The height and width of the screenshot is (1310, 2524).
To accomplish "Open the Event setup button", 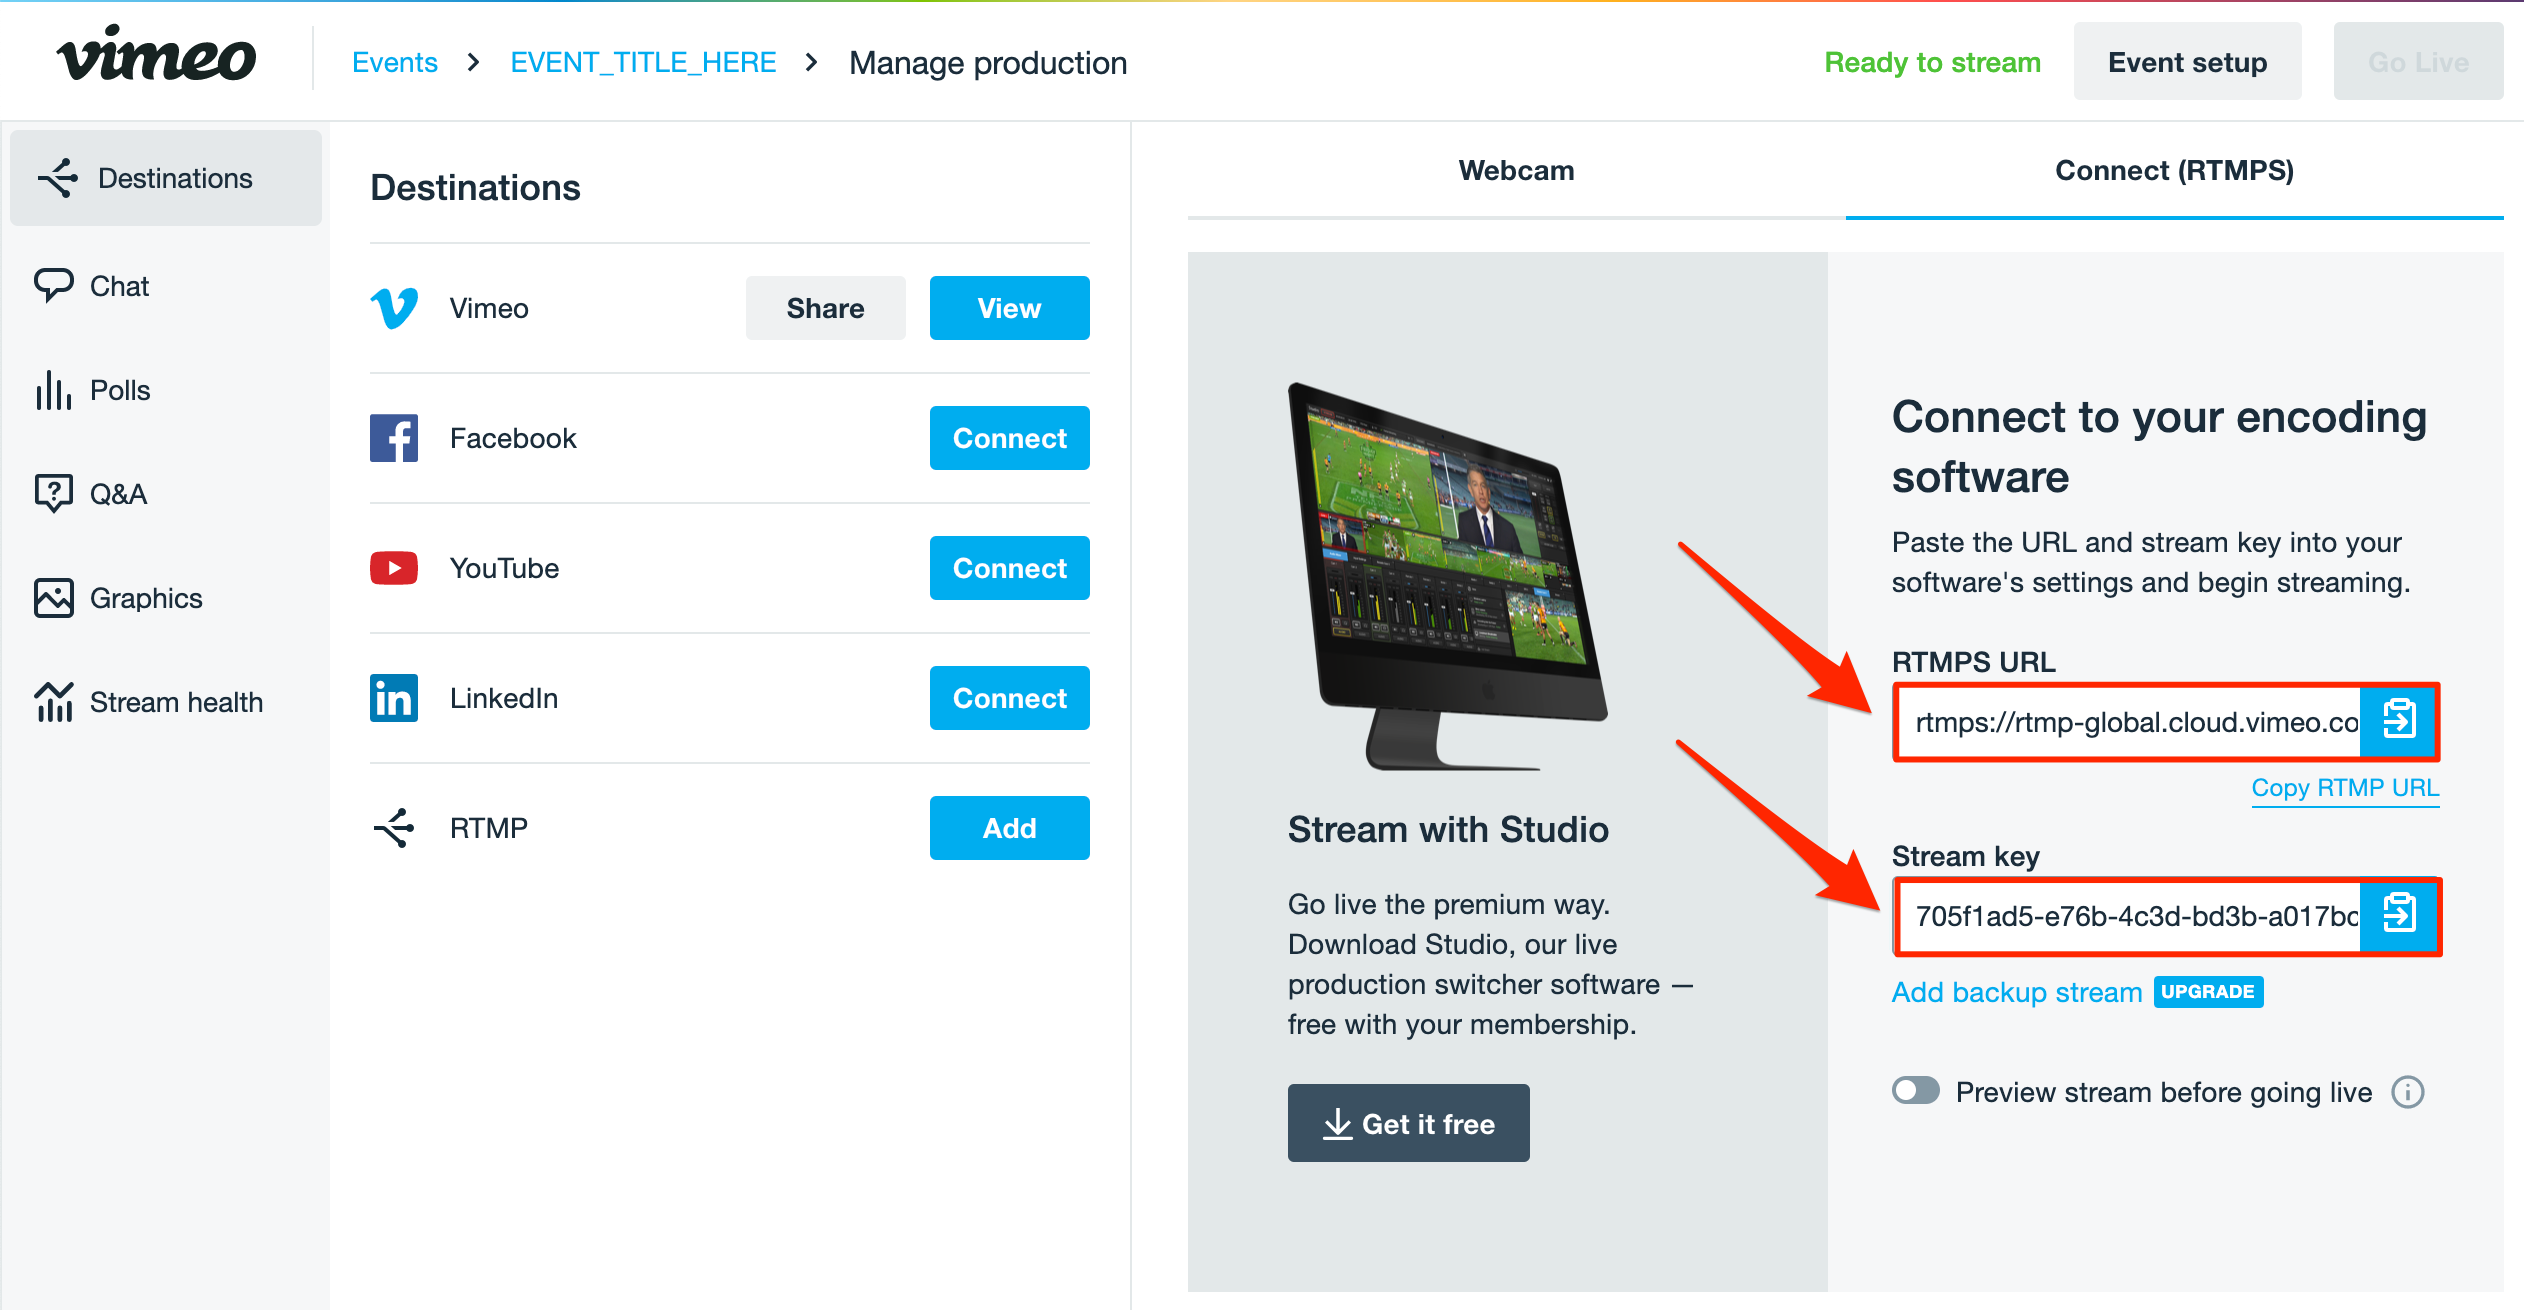I will [x=2187, y=63].
